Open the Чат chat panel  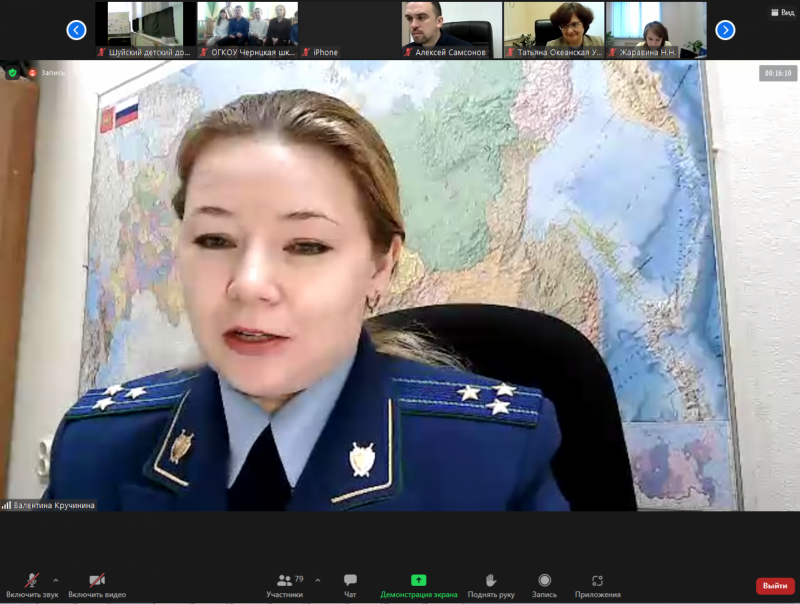(x=350, y=584)
